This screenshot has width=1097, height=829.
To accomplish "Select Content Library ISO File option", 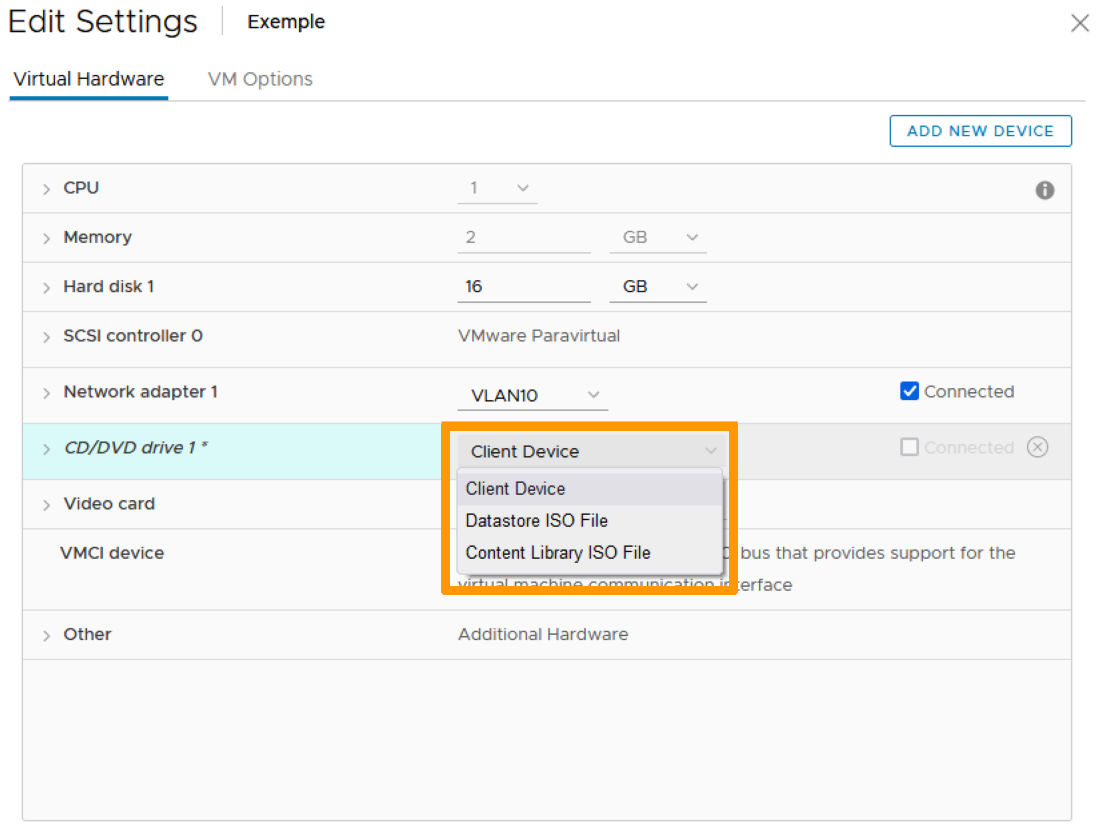I will click(558, 553).
